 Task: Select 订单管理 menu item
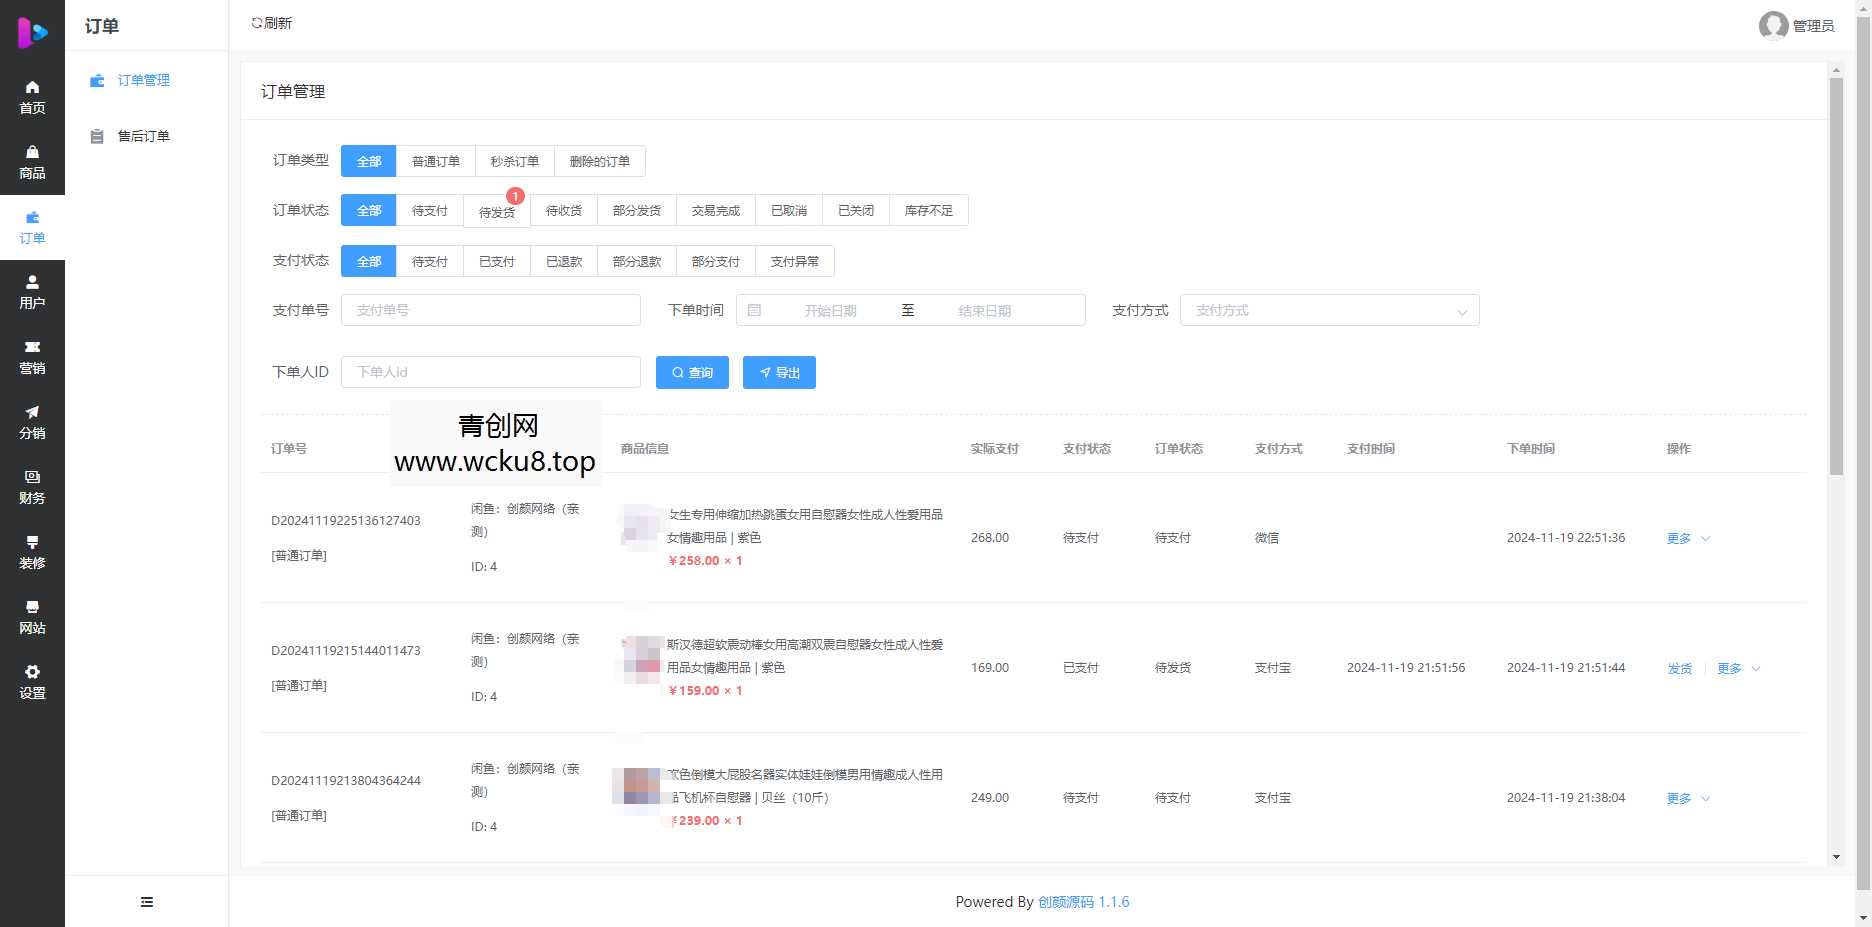click(x=143, y=80)
